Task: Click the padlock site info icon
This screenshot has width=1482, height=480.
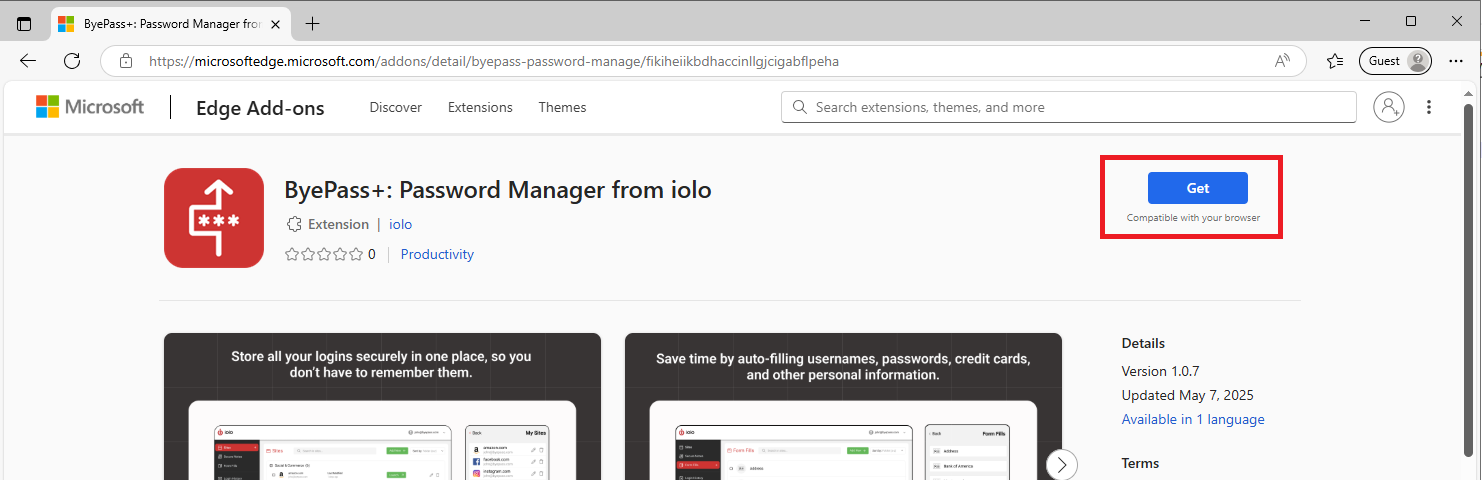Action: click(126, 61)
